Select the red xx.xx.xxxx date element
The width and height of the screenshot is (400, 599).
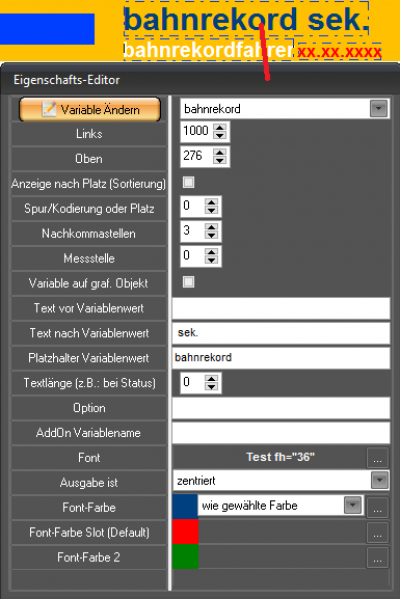click(x=339, y=52)
